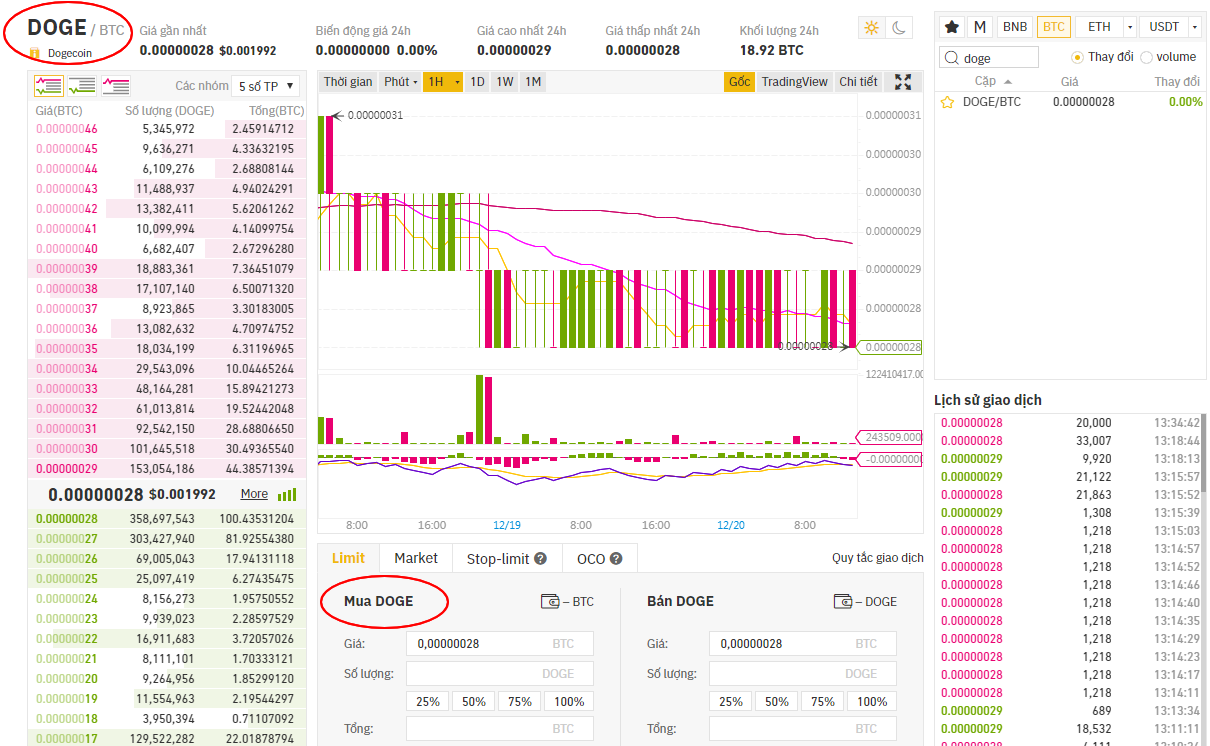Click the 1D timeframe button
Screen dimensions: 1210x746
pos(477,81)
